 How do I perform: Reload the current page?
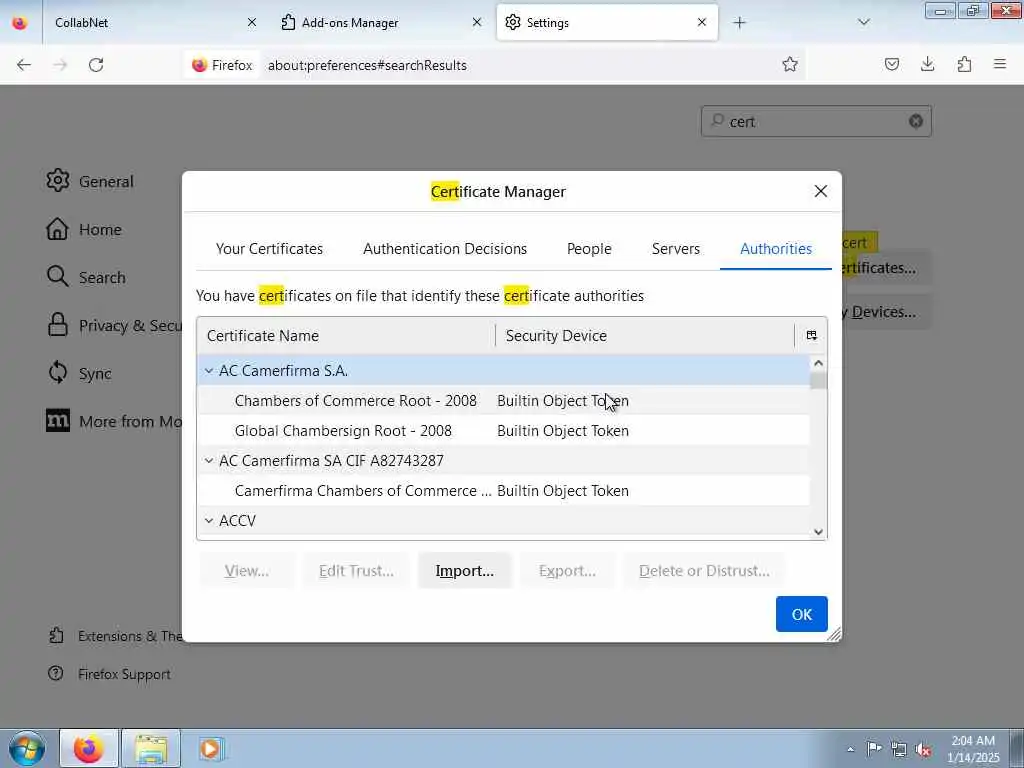click(x=96, y=65)
